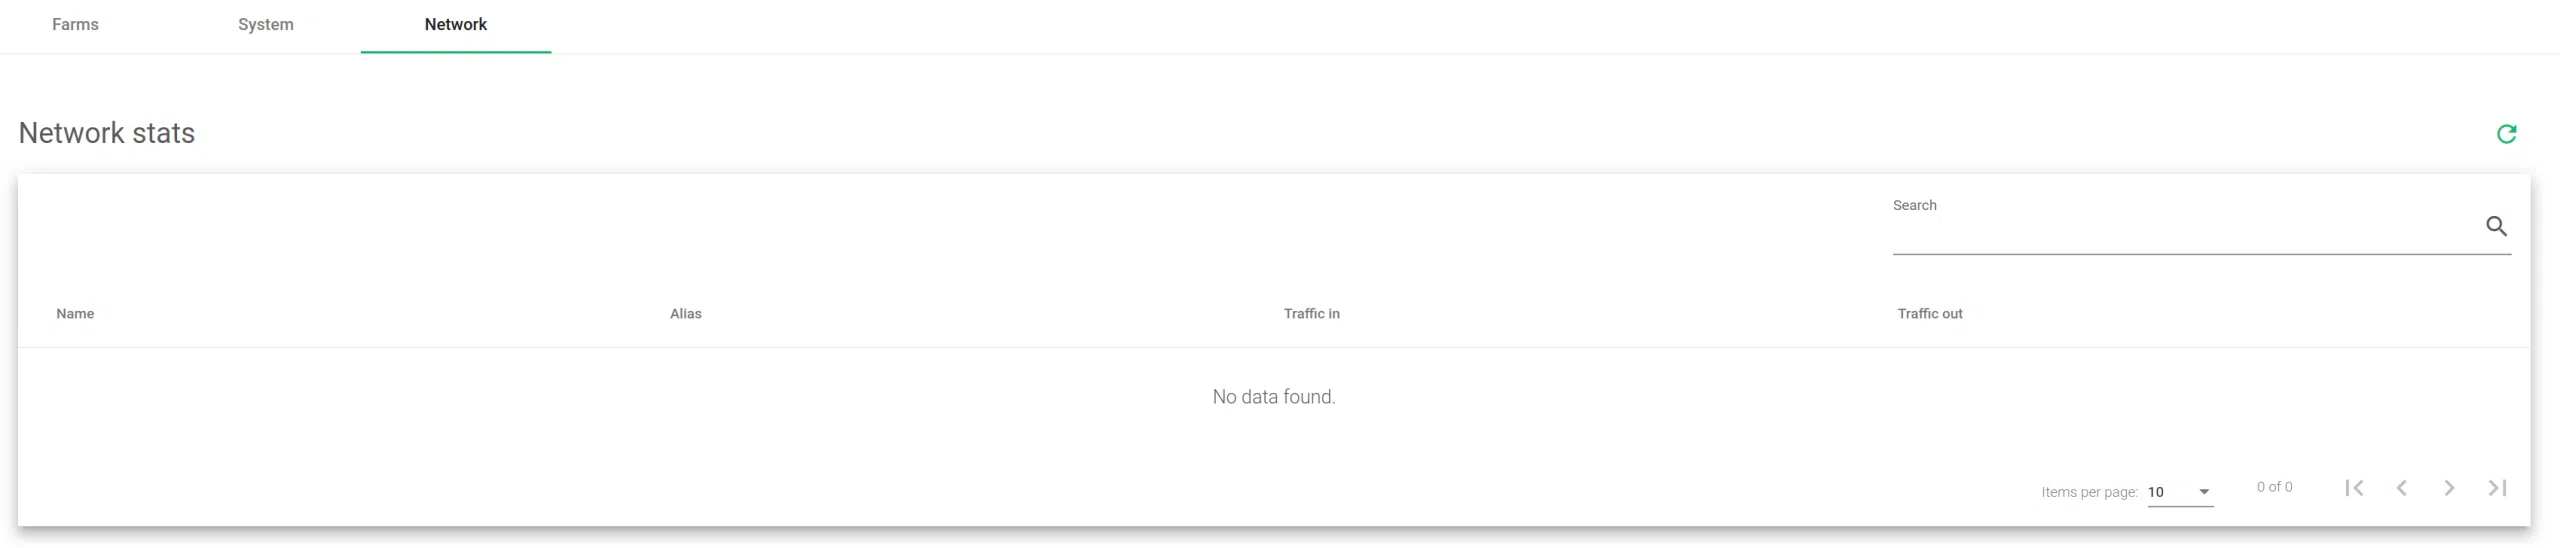
Task: Sort by the Name column
Action: (x=75, y=314)
